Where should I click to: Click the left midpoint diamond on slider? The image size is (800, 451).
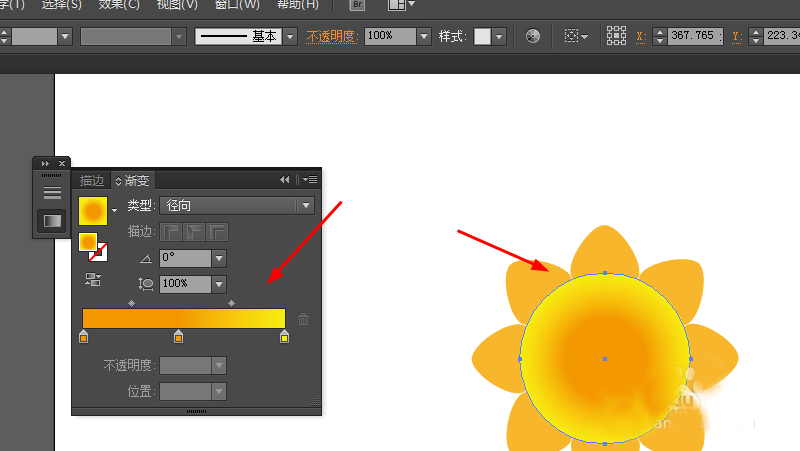132,304
